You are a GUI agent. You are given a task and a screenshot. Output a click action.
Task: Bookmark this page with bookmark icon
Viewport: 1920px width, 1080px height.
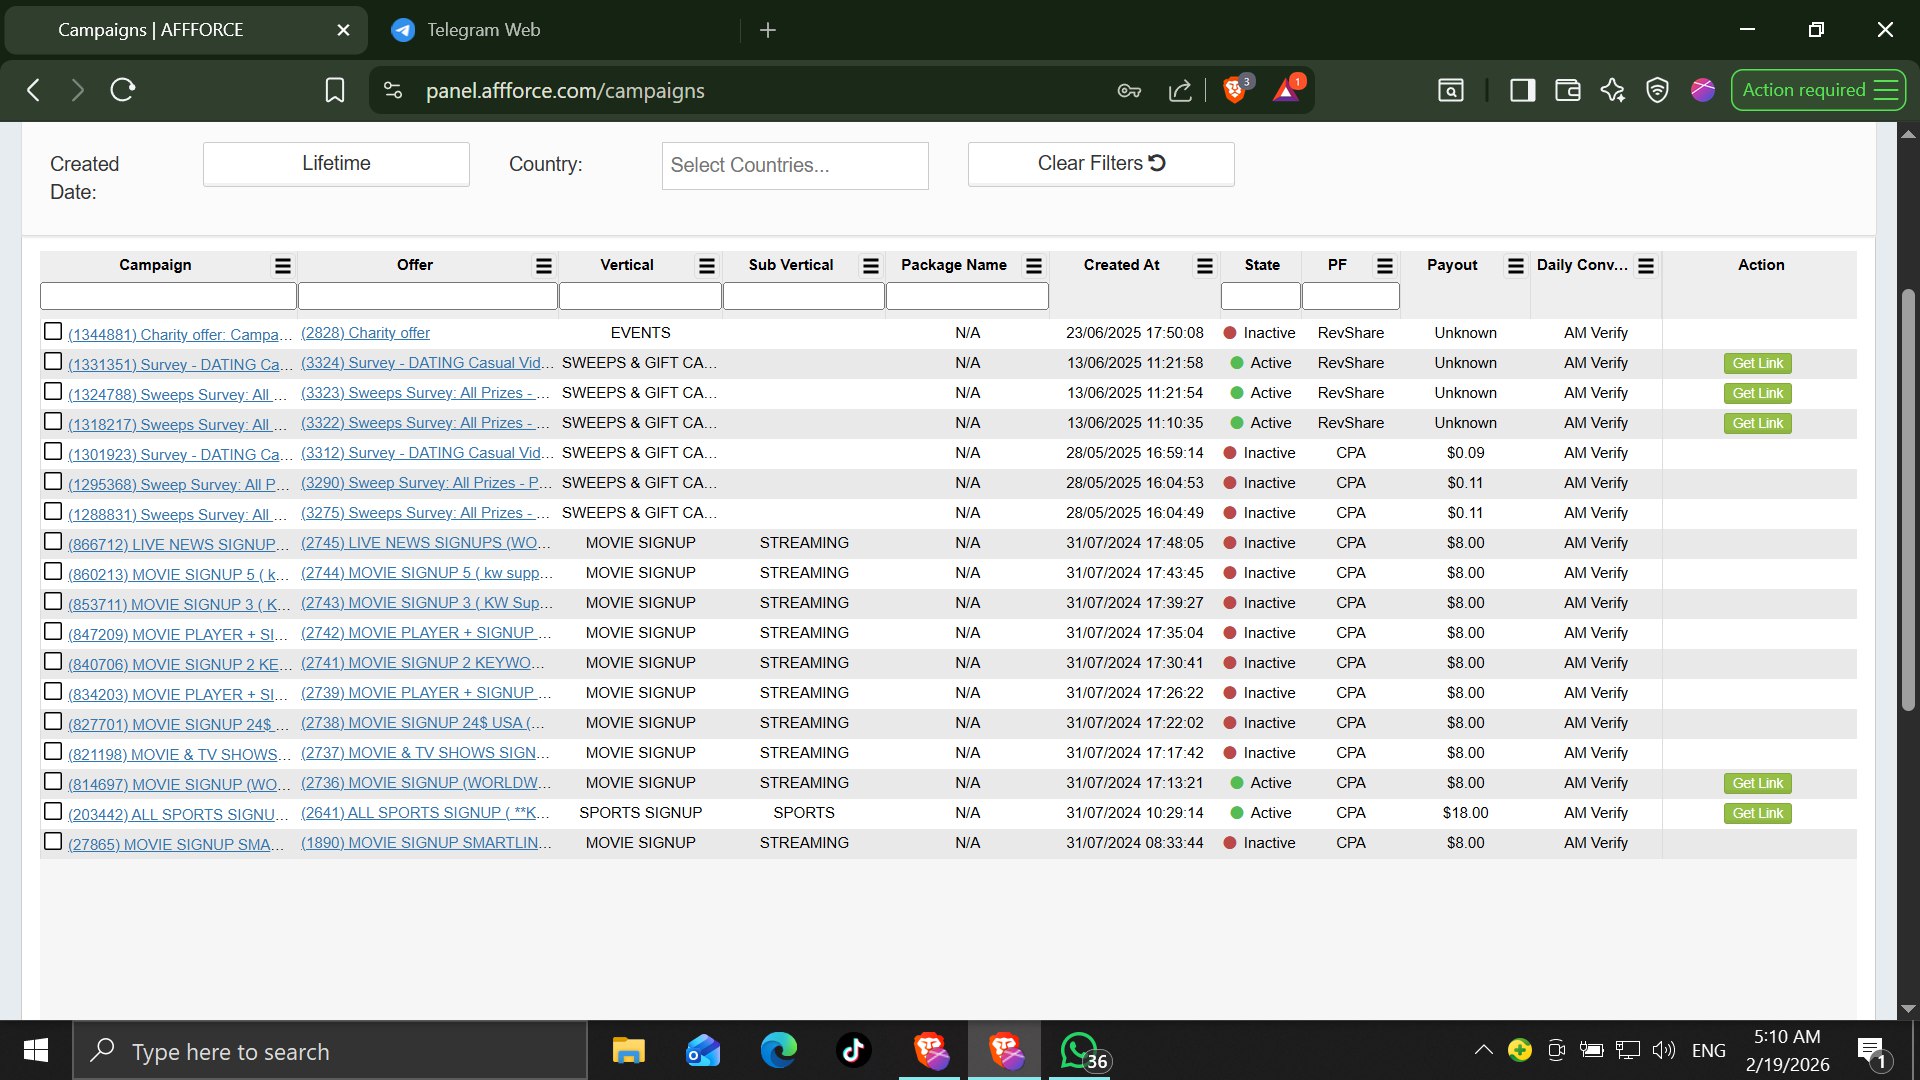pos(335,90)
